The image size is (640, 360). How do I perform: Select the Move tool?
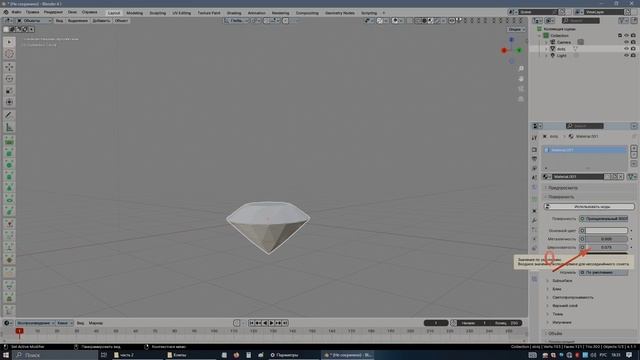click(9, 67)
